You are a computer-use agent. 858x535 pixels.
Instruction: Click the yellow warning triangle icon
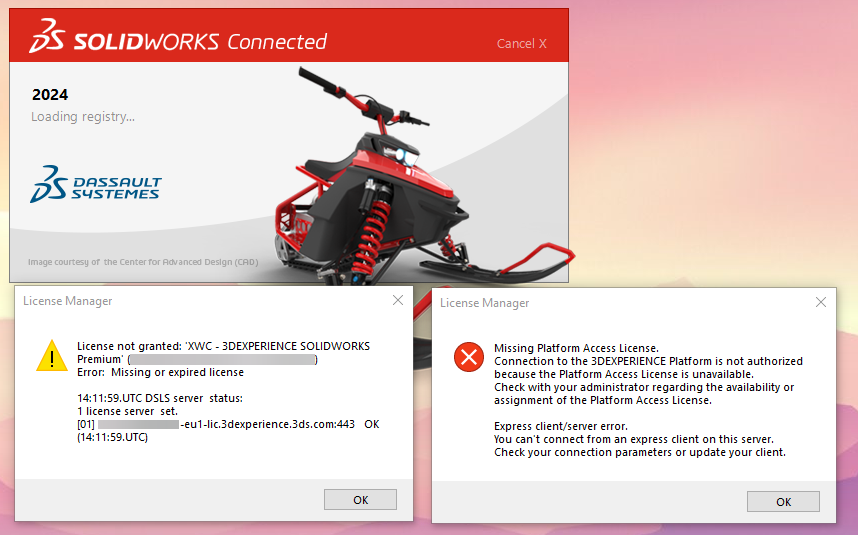click(x=52, y=356)
